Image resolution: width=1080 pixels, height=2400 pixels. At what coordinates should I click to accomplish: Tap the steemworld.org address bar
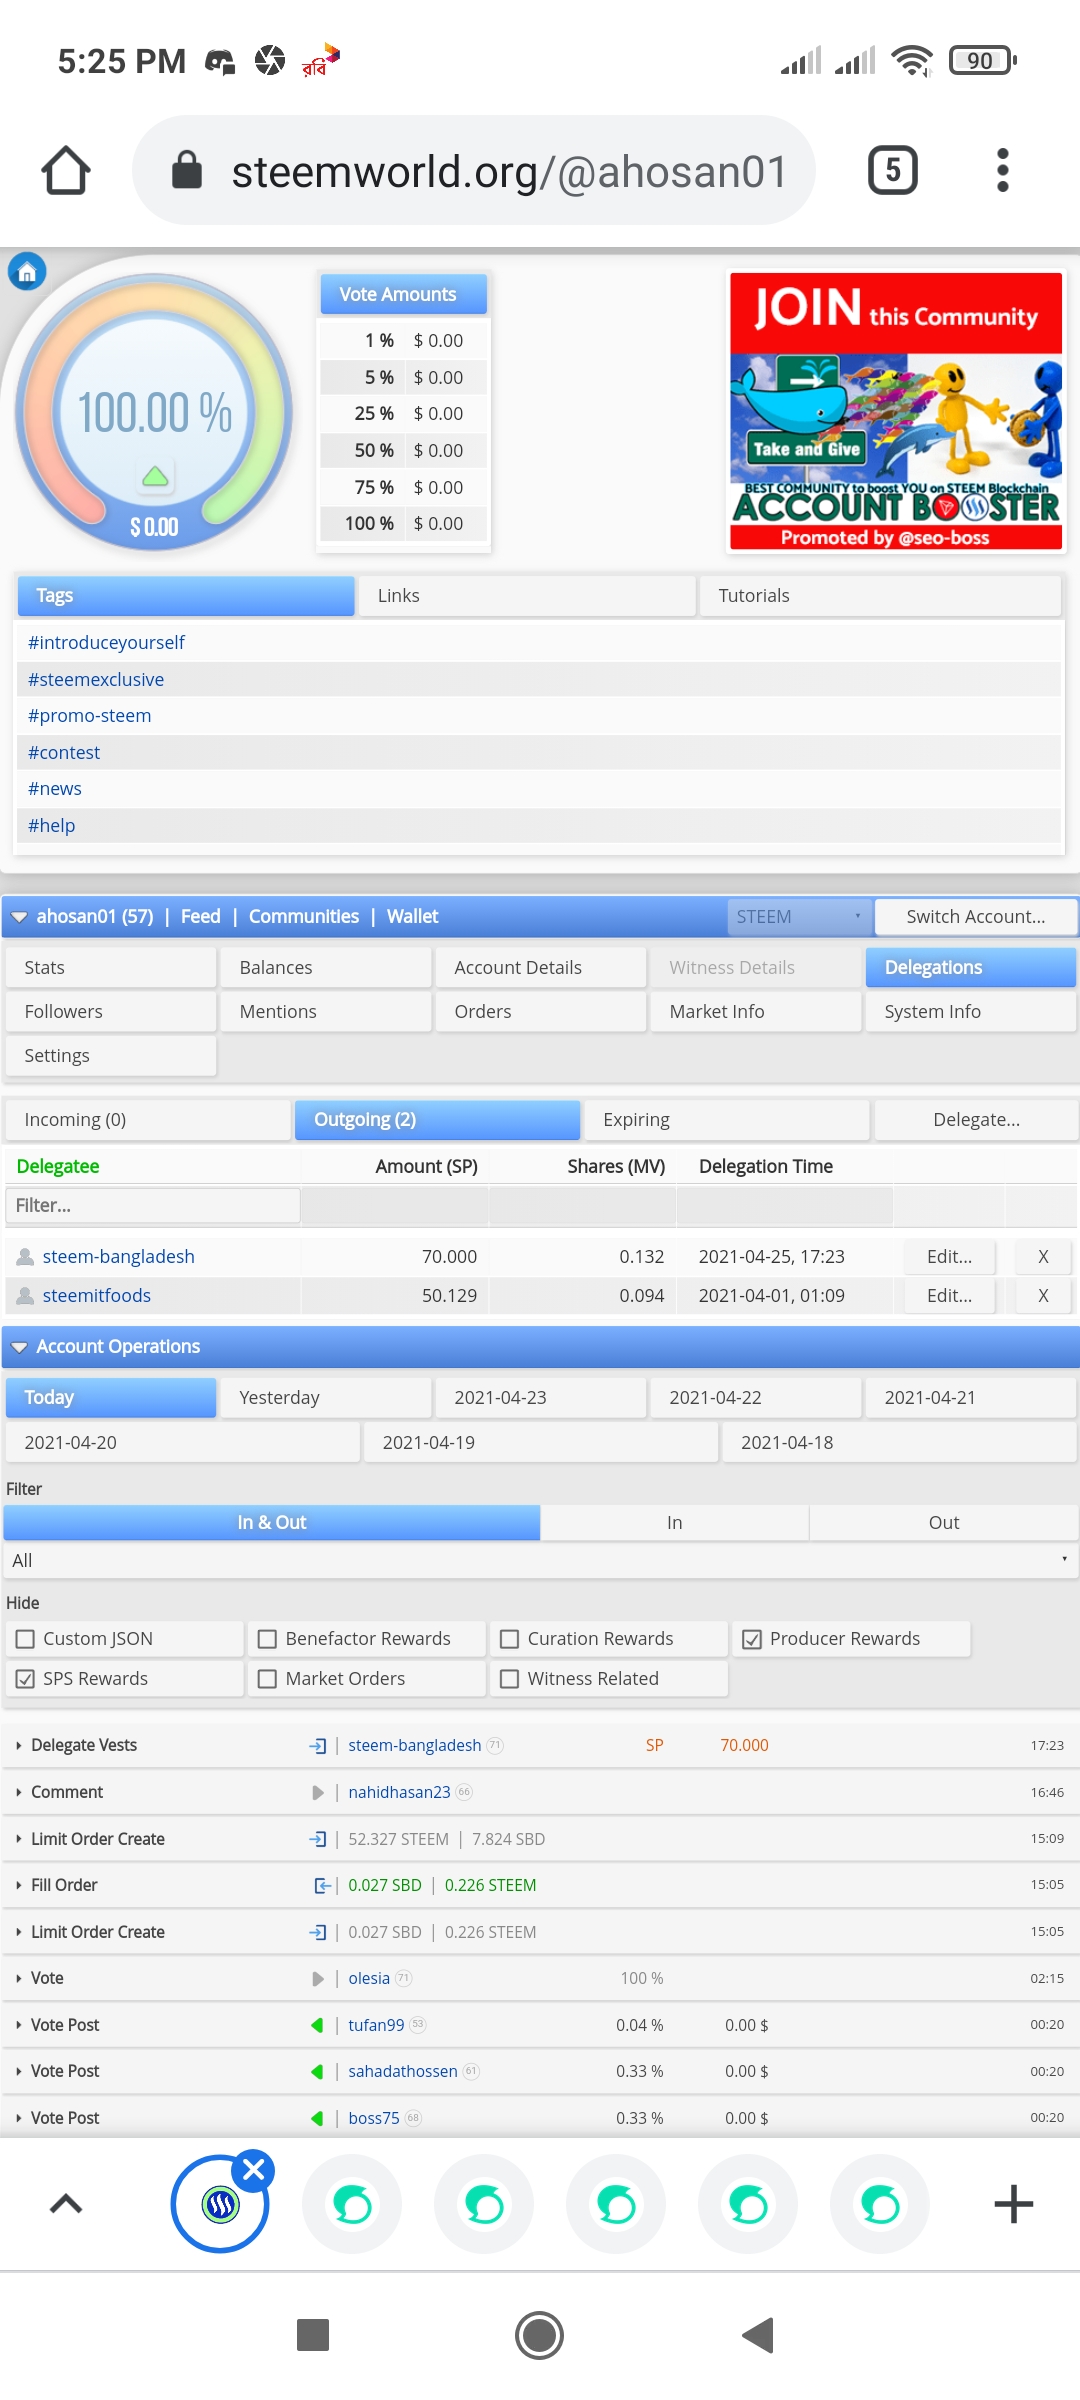click(x=474, y=170)
